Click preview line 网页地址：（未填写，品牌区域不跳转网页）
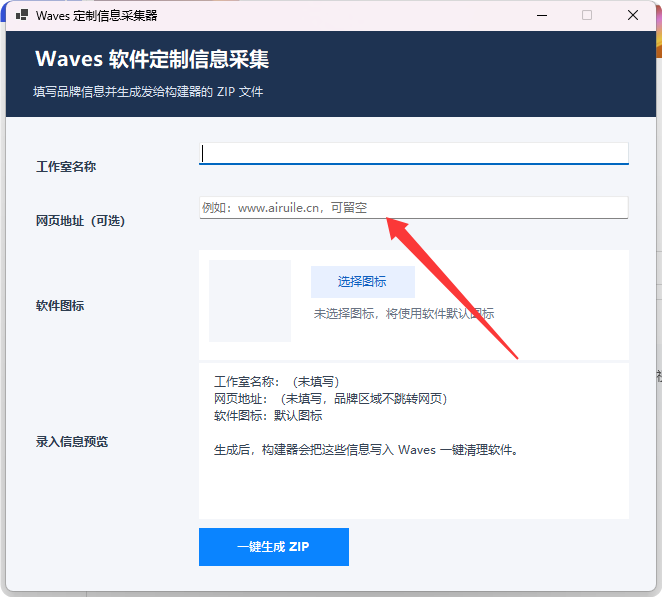This screenshot has width=662, height=597. (x=331, y=399)
